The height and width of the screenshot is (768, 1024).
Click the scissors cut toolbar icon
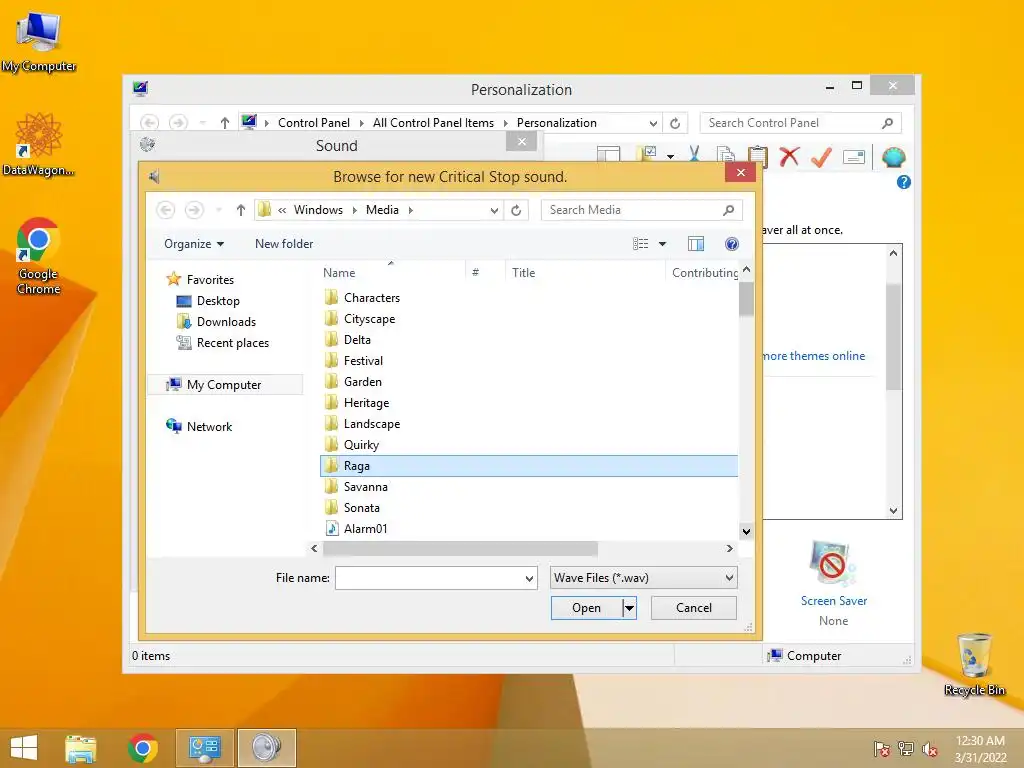pos(694,155)
